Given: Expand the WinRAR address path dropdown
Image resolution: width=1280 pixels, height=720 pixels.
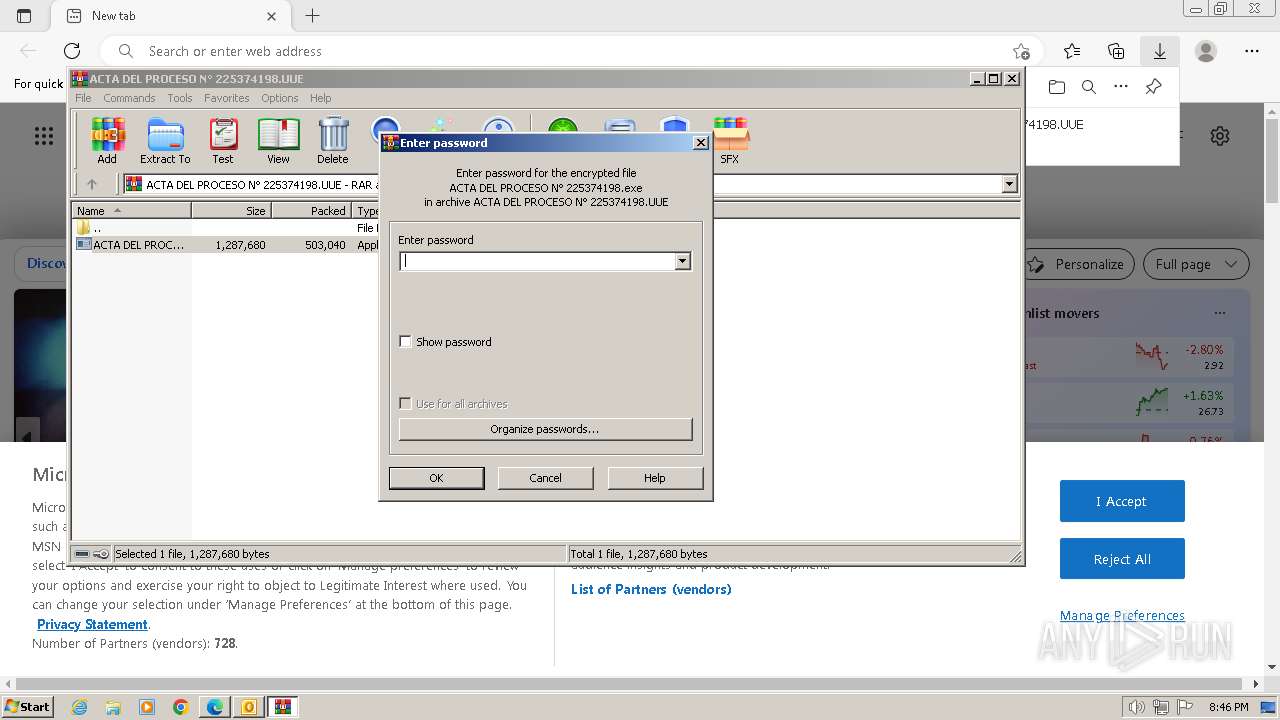Looking at the screenshot, I should [1009, 184].
